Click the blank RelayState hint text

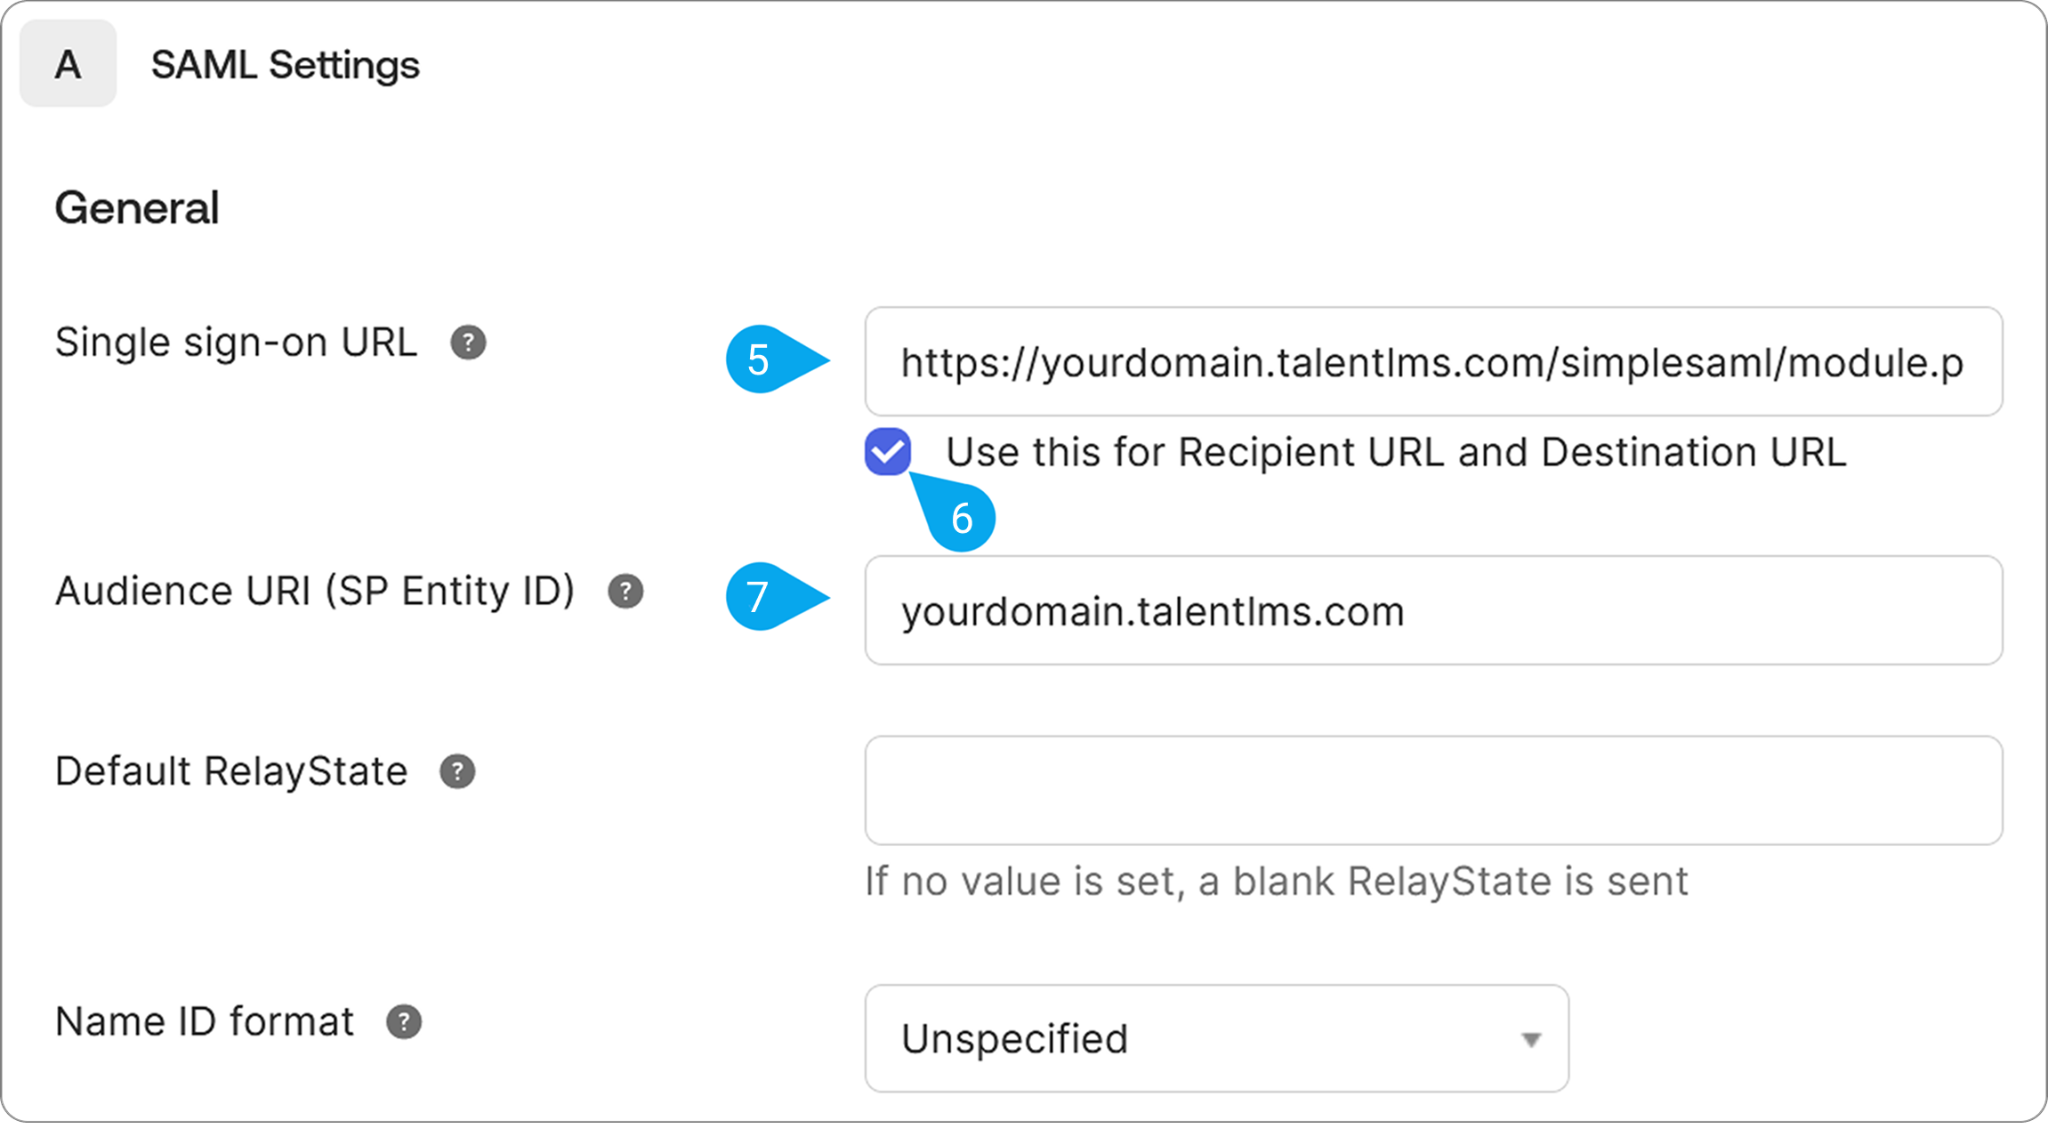coord(1277,881)
